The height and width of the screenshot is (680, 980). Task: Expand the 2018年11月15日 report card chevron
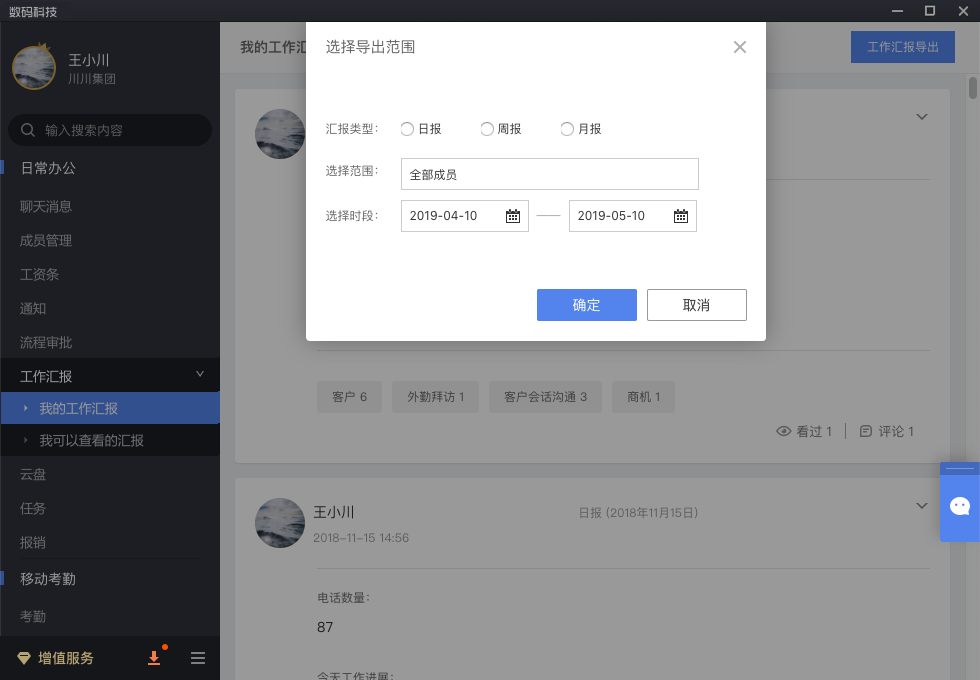pyautogui.click(x=922, y=506)
